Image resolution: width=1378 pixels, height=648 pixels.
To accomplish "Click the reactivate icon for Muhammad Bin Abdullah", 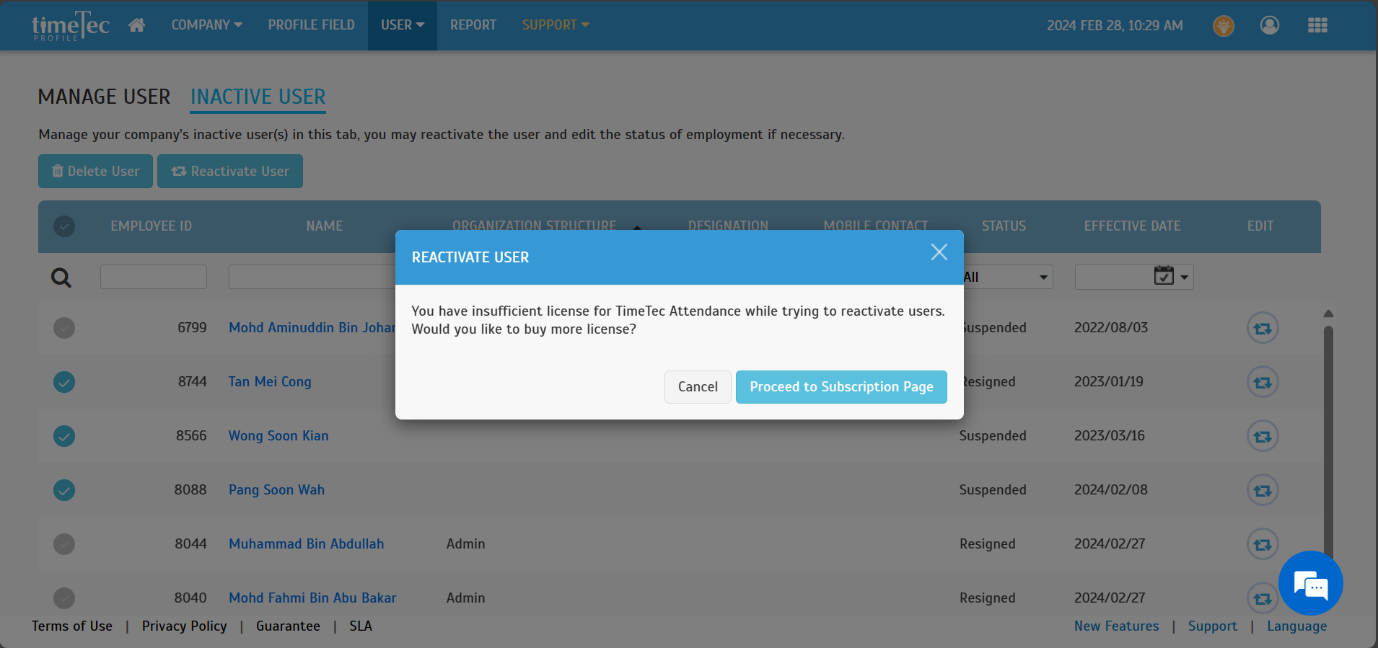I will pyautogui.click(x=1262, y=544).
